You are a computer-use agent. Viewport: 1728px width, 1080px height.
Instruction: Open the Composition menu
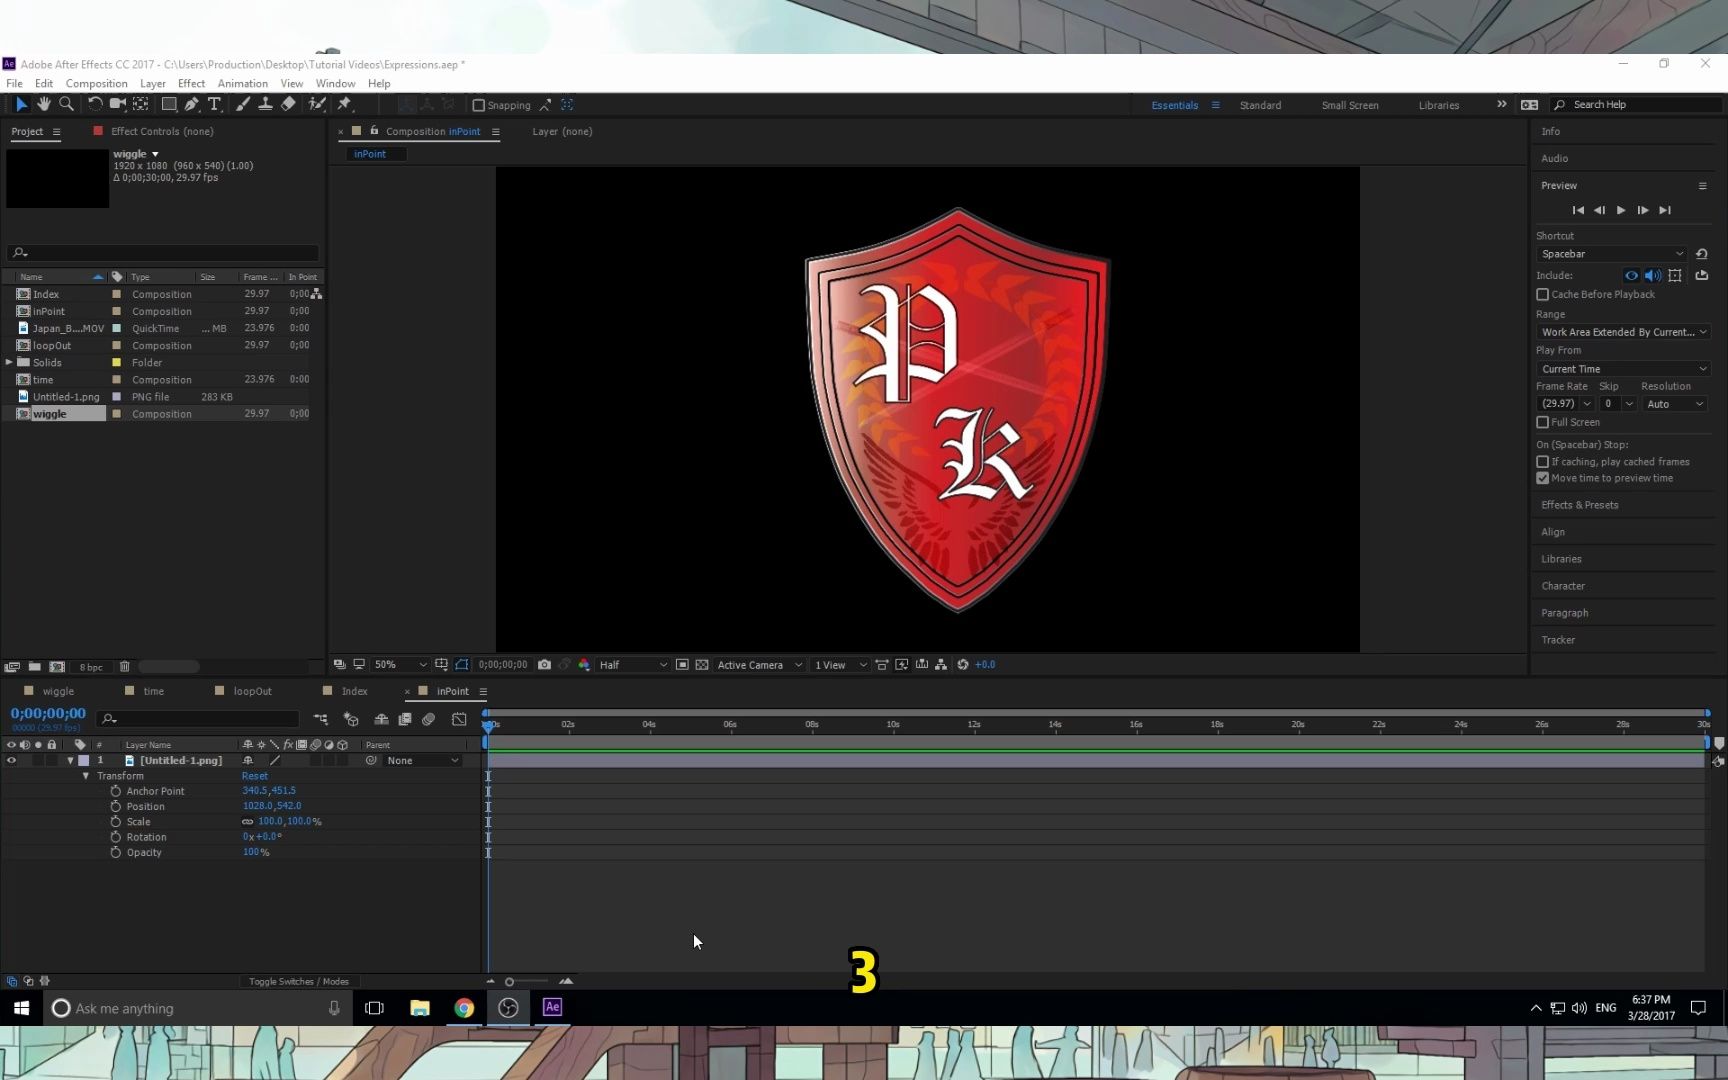click(96, 83)
